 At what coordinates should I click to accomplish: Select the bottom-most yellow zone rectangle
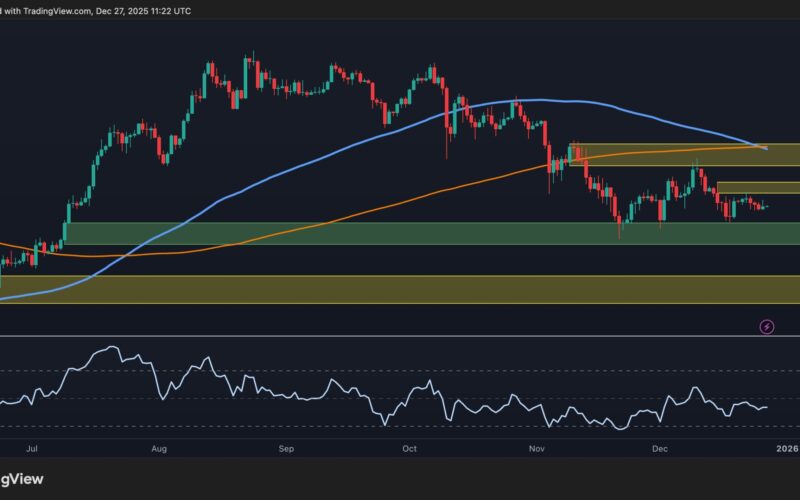(x=400, y=289)
